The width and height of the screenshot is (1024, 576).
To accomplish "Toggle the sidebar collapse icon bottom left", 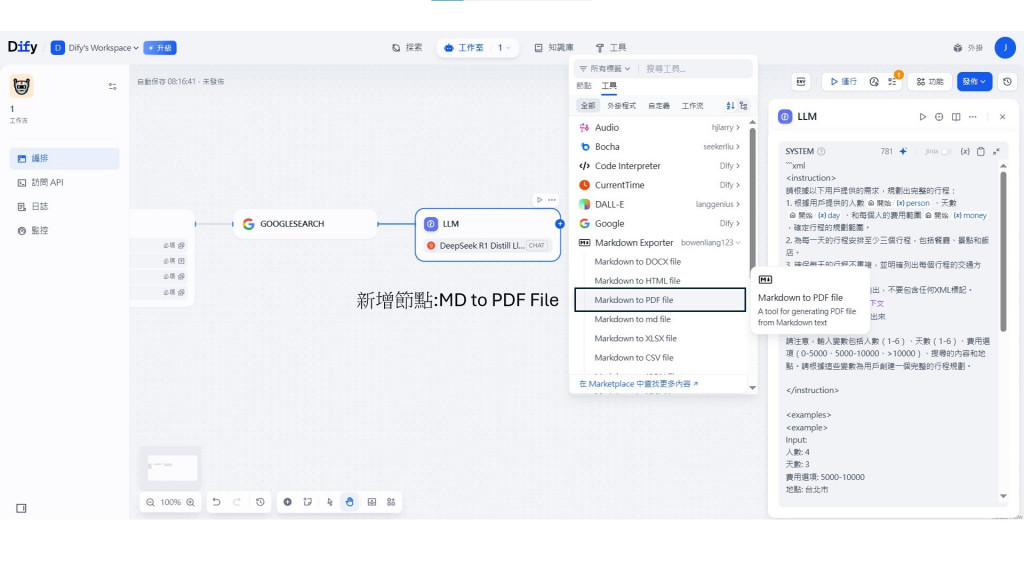I will tap(21, 508).
